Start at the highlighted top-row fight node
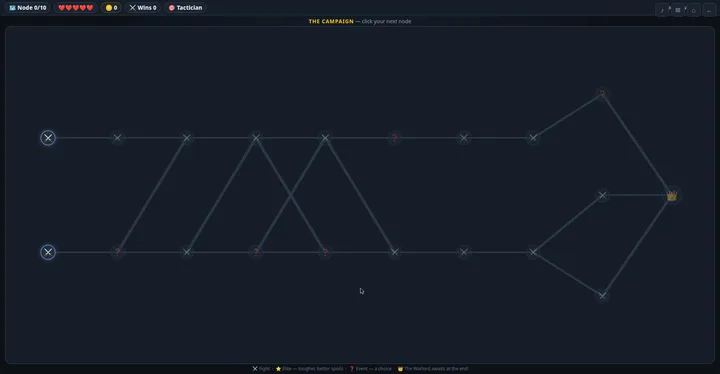The height and width of the screenshot is (374, 720). (48, 138)
